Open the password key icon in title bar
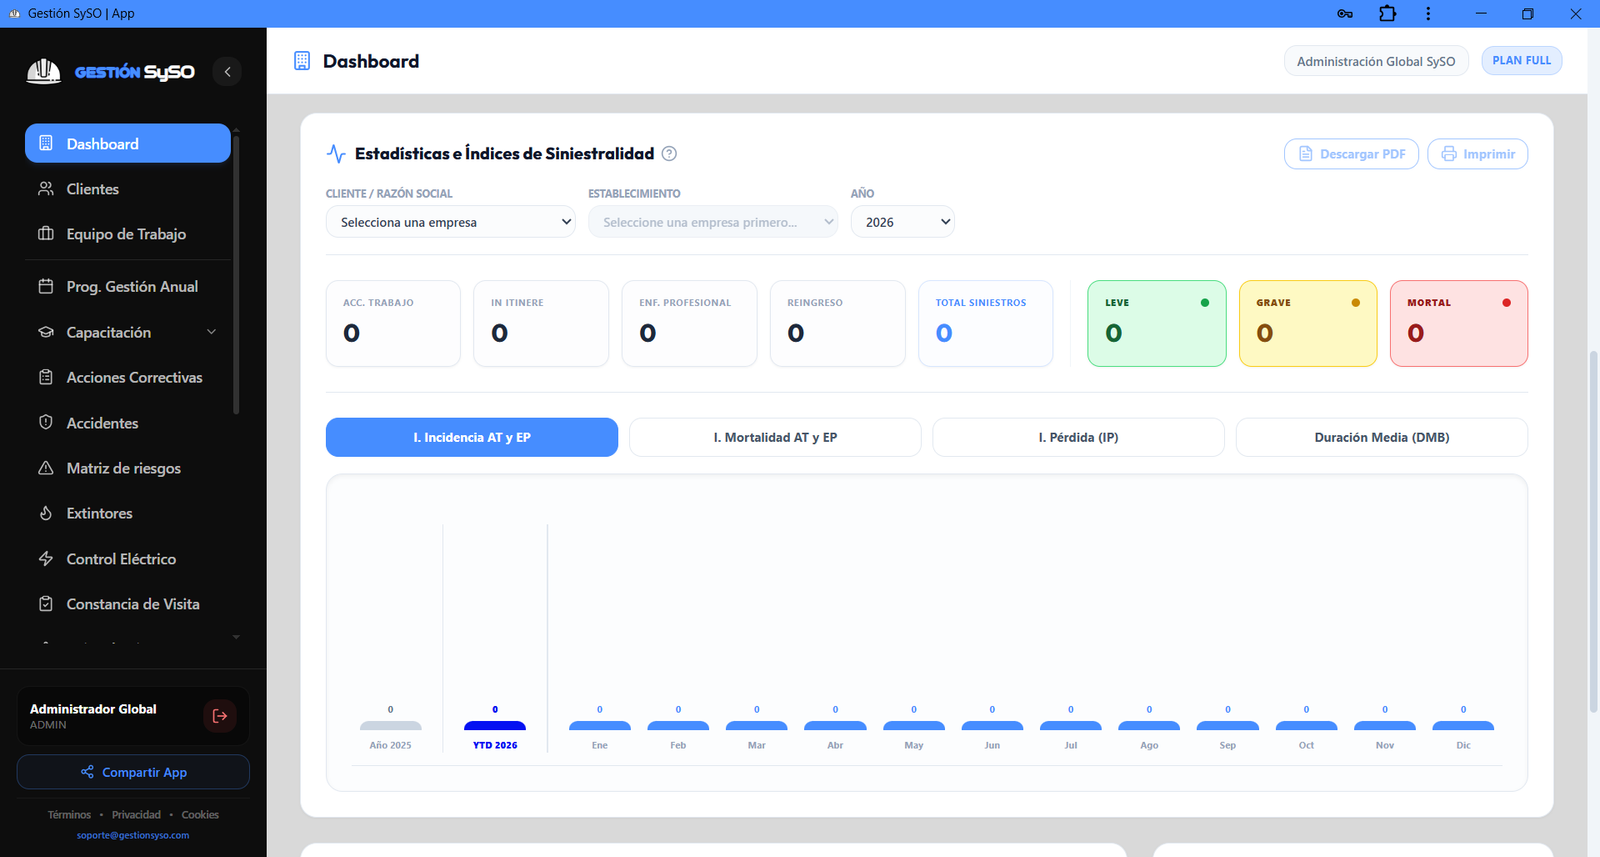 tap(1345, 14)
